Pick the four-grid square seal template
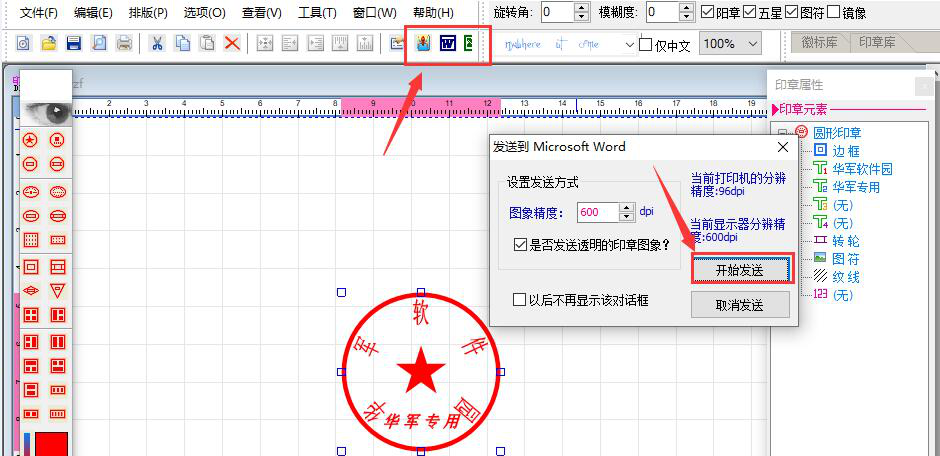This screenshot has height=456, width=940. click(x=31, y=315)
